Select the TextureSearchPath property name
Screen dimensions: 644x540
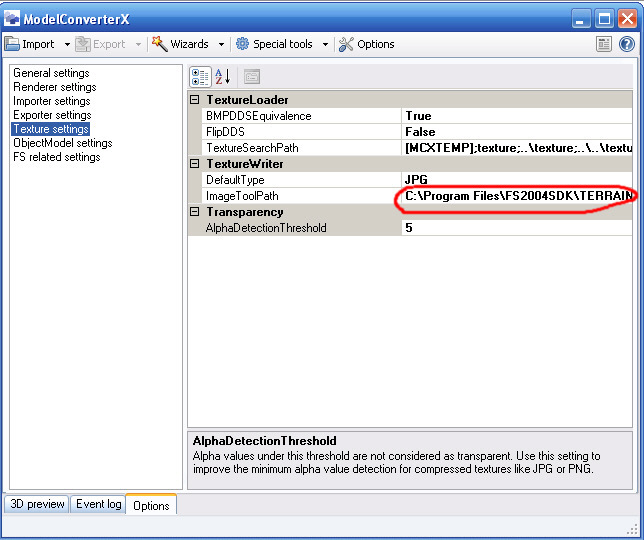[252, 148]
